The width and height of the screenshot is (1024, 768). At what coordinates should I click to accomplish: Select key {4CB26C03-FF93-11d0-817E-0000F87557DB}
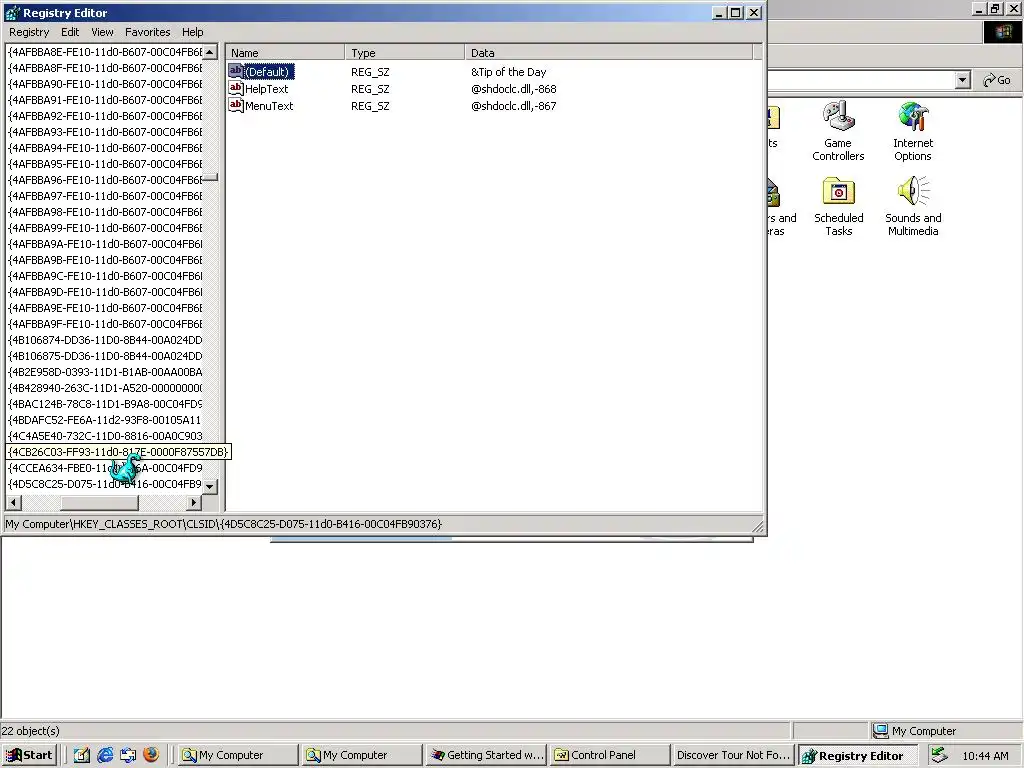pos(118,452)
